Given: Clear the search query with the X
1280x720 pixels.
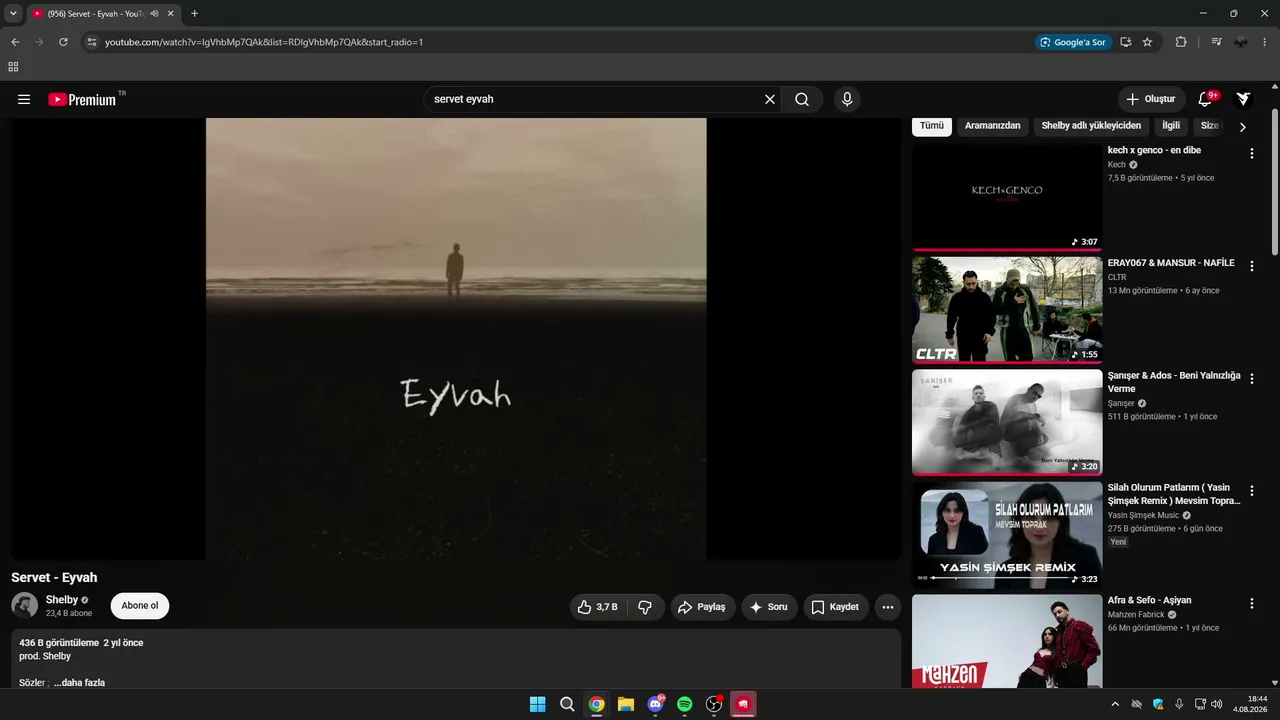Looking at the screenshot, I should (770, 99).
